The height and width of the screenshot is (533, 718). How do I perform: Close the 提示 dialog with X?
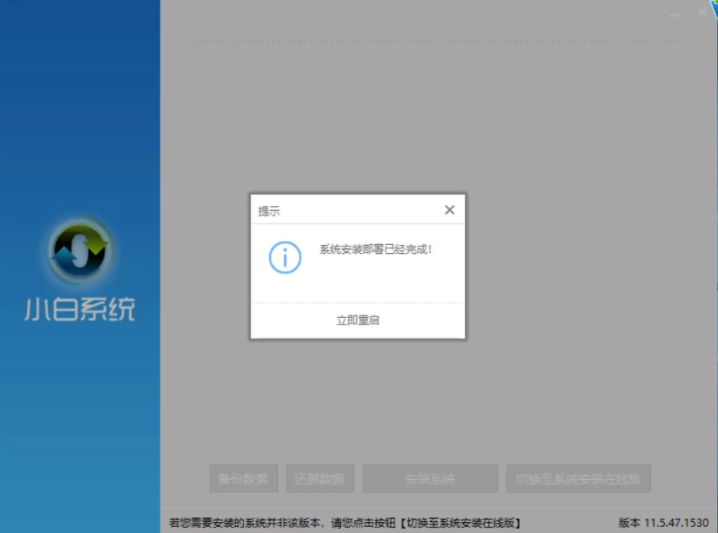[449, 210]
